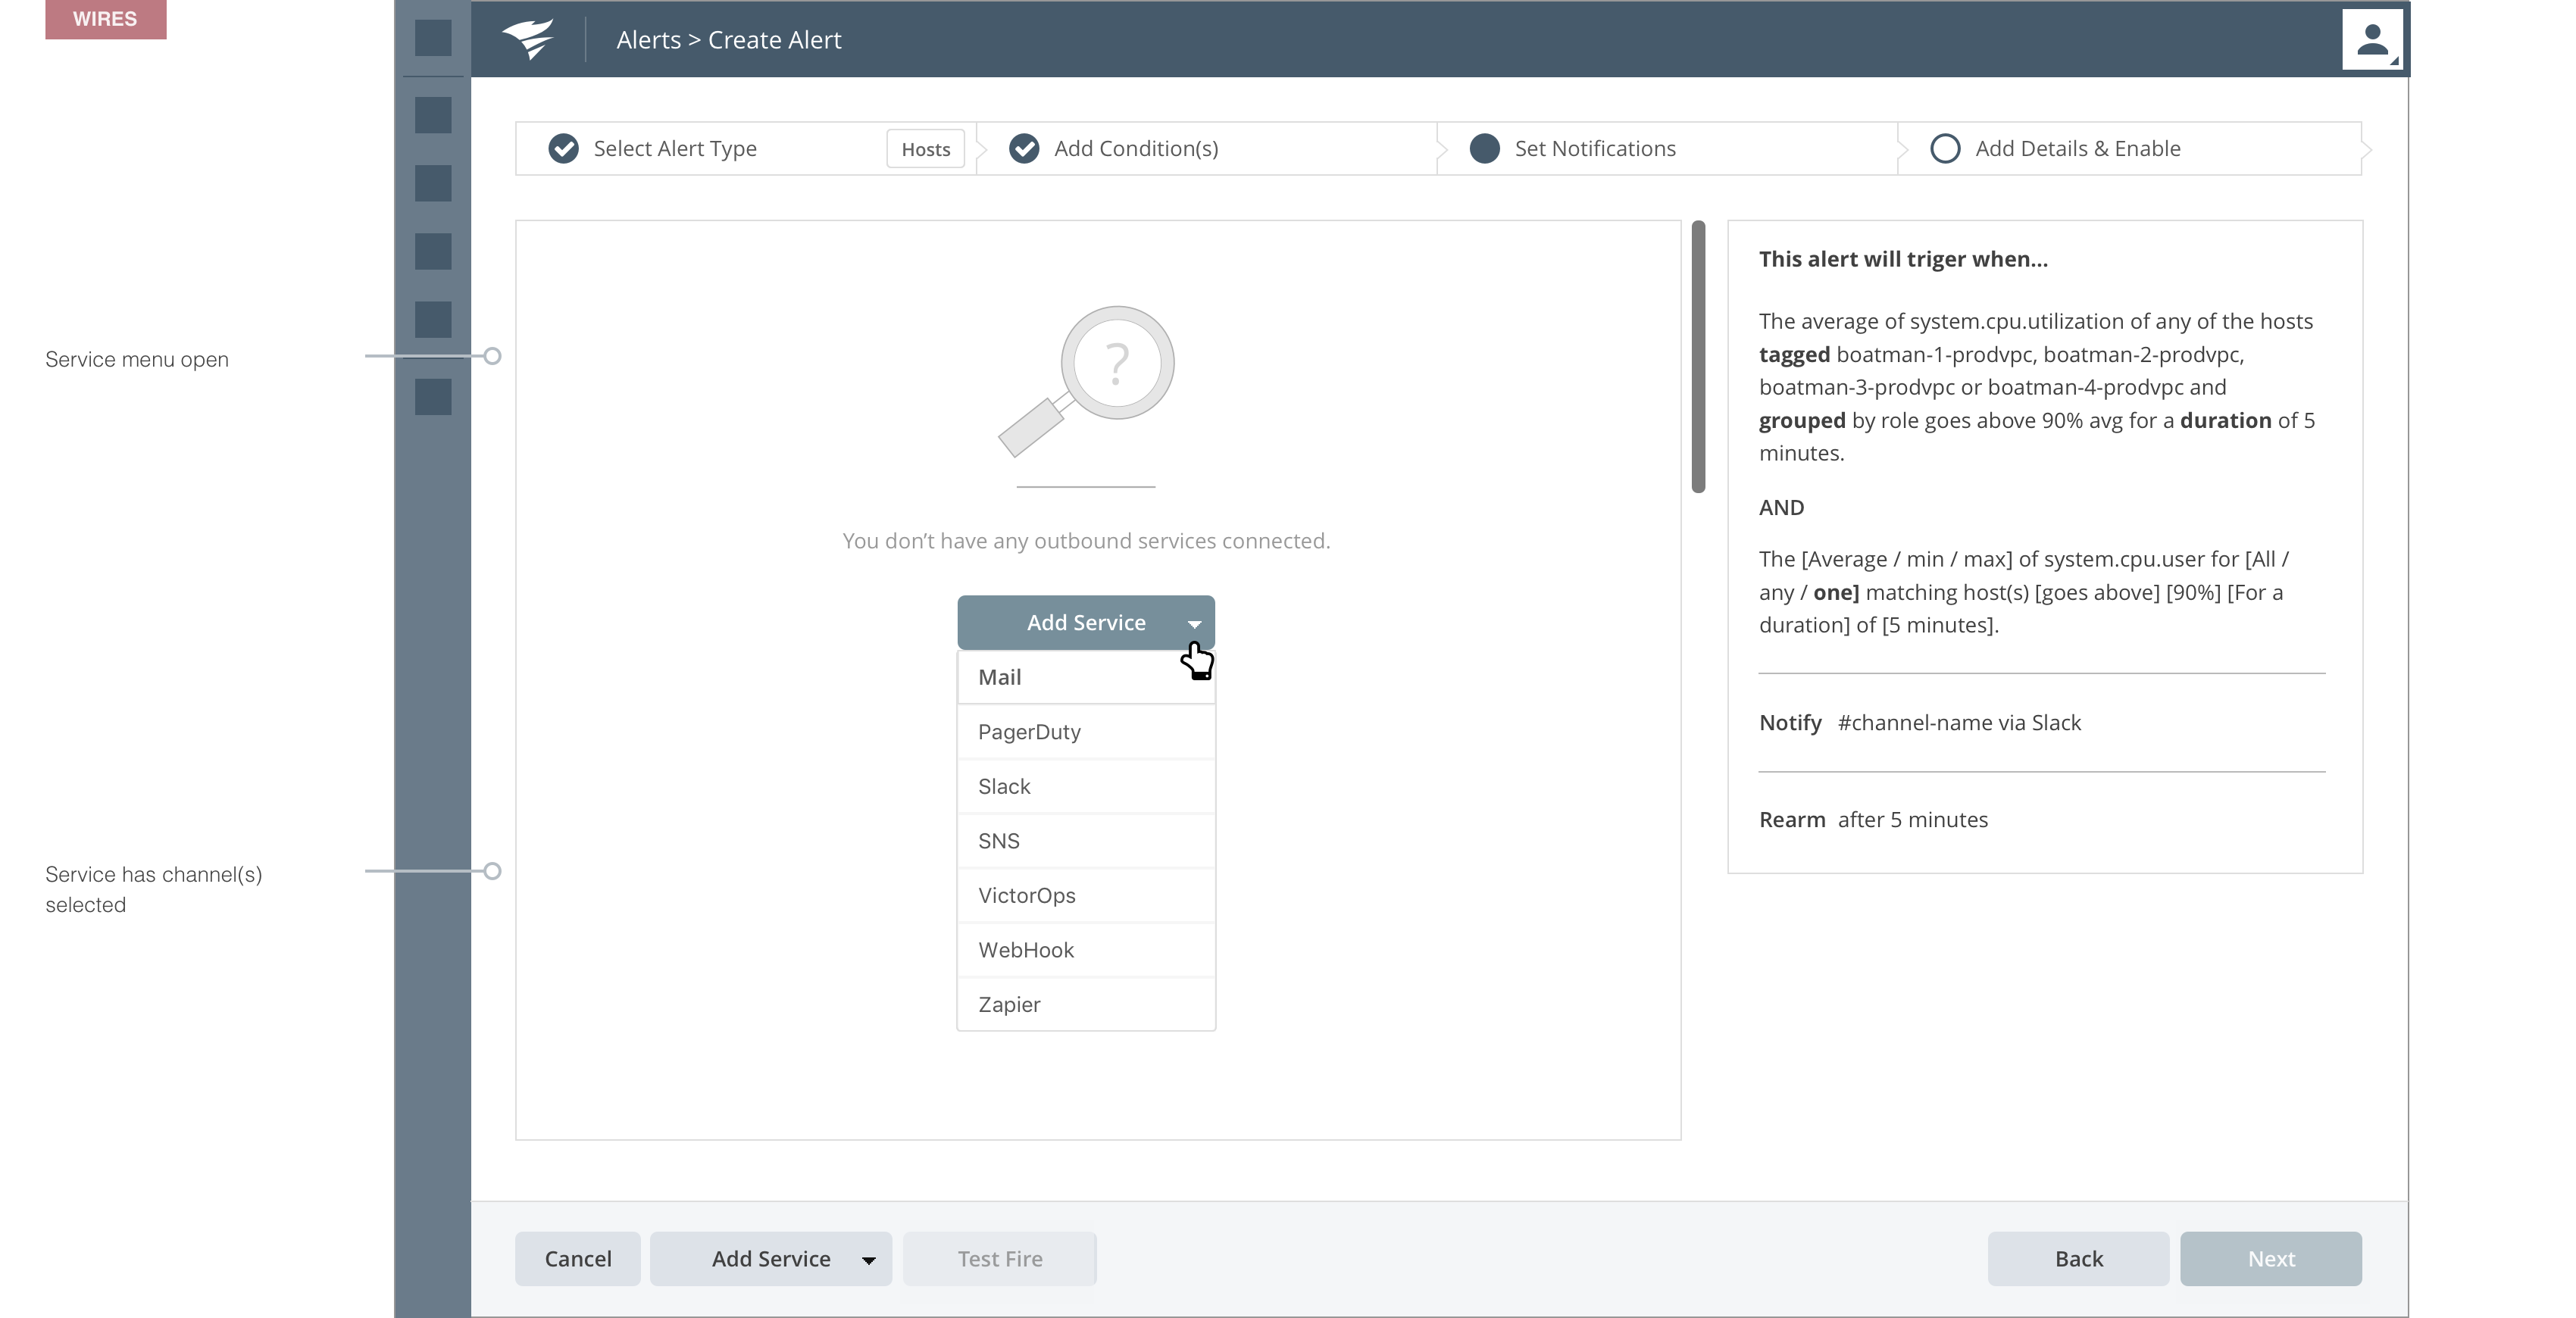
Task: Click the SolarWinds logo in header
Action: (528, 39)
